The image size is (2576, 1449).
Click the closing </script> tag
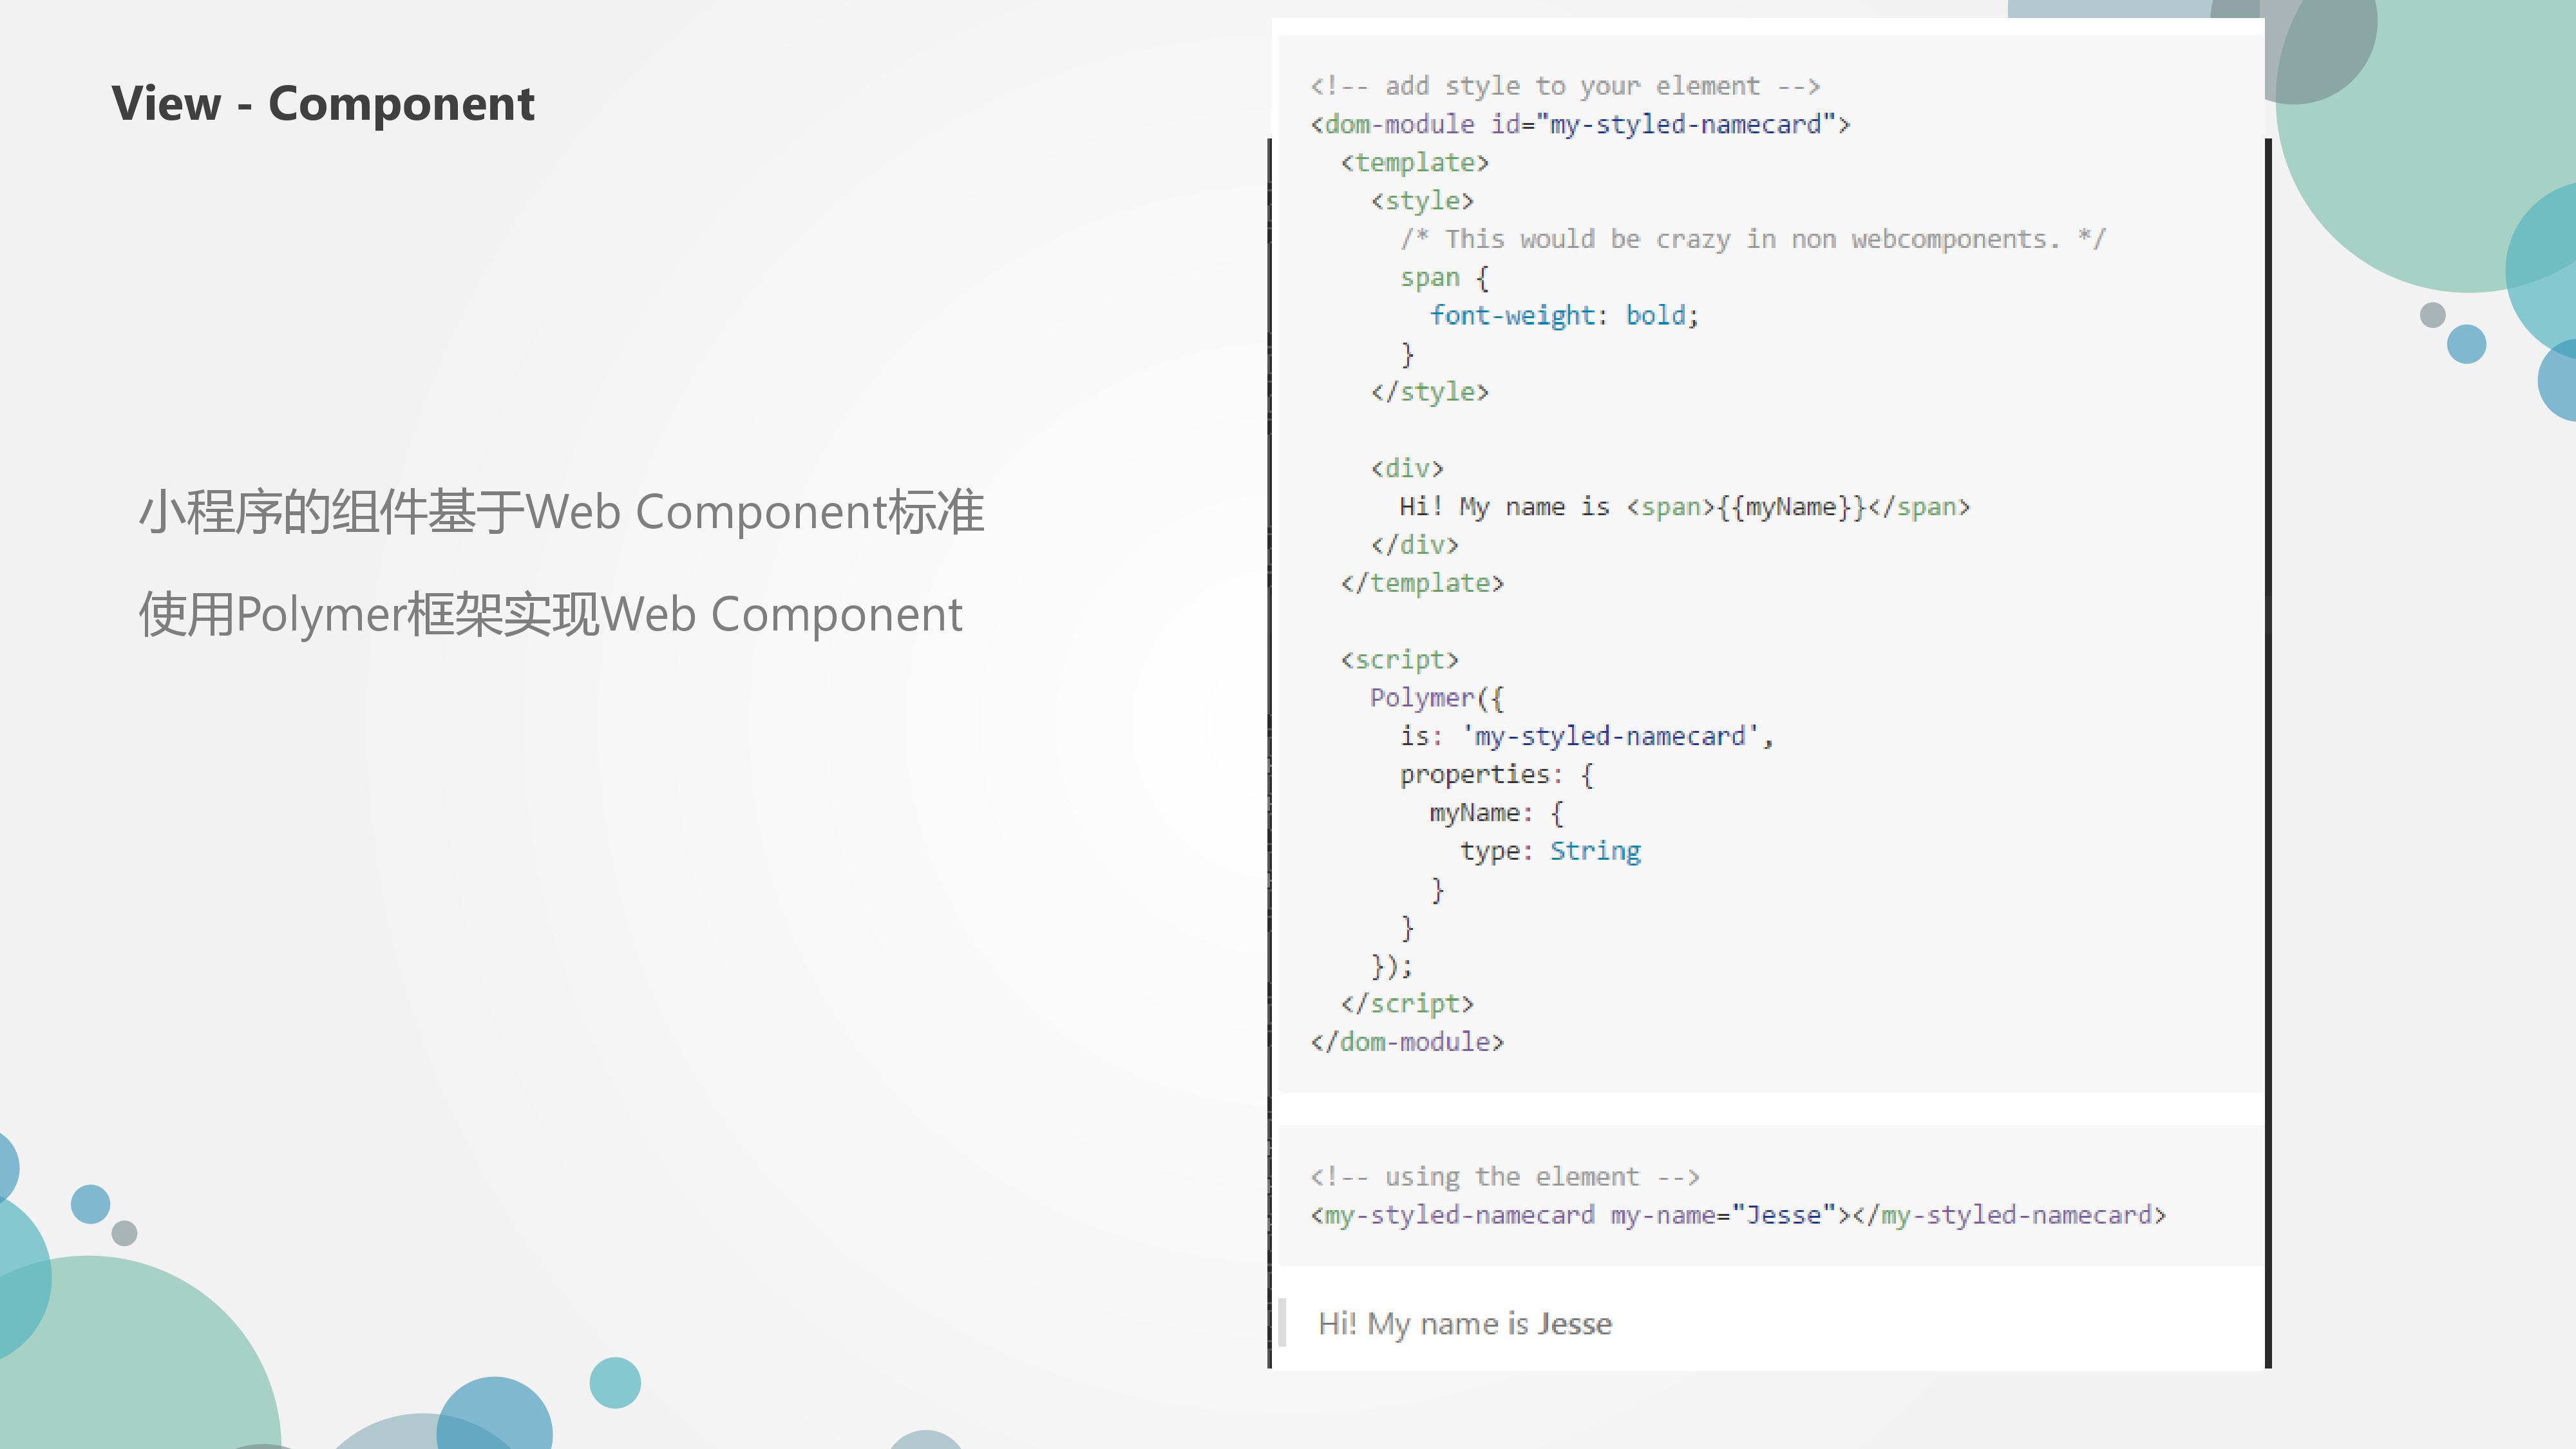[x=1407, y=1004]
